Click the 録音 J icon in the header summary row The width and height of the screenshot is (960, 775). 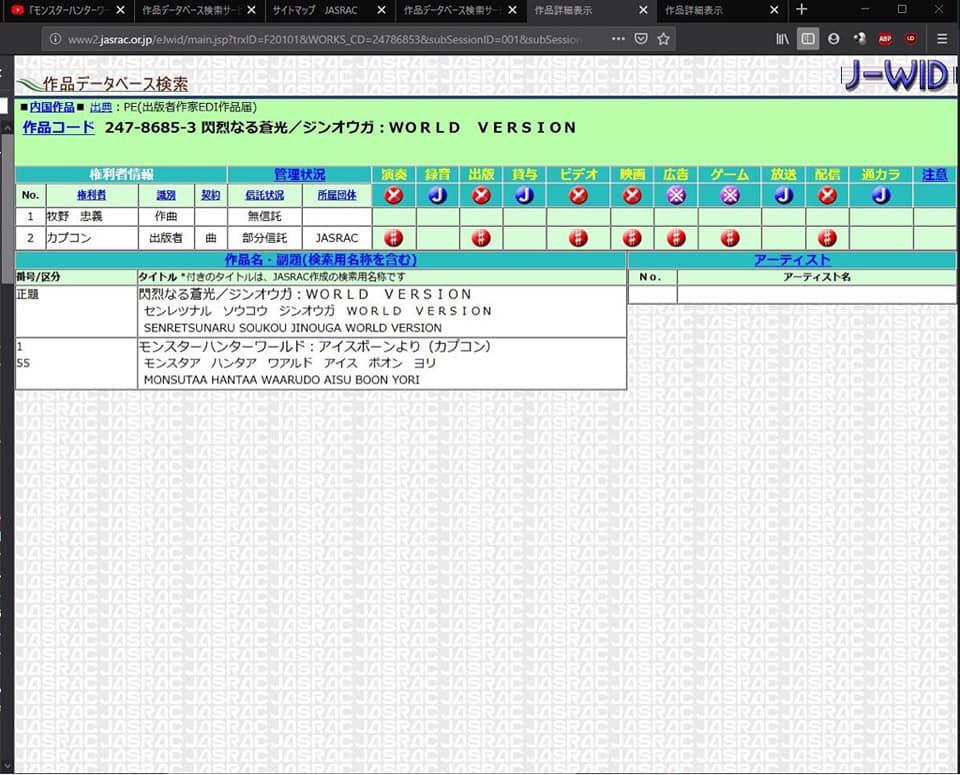coord(437,195)
